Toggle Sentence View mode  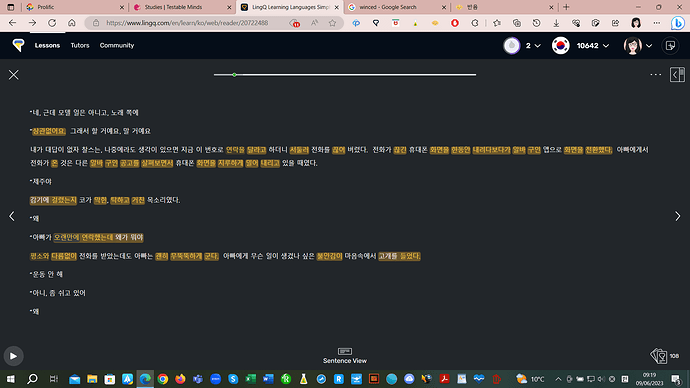345,356
